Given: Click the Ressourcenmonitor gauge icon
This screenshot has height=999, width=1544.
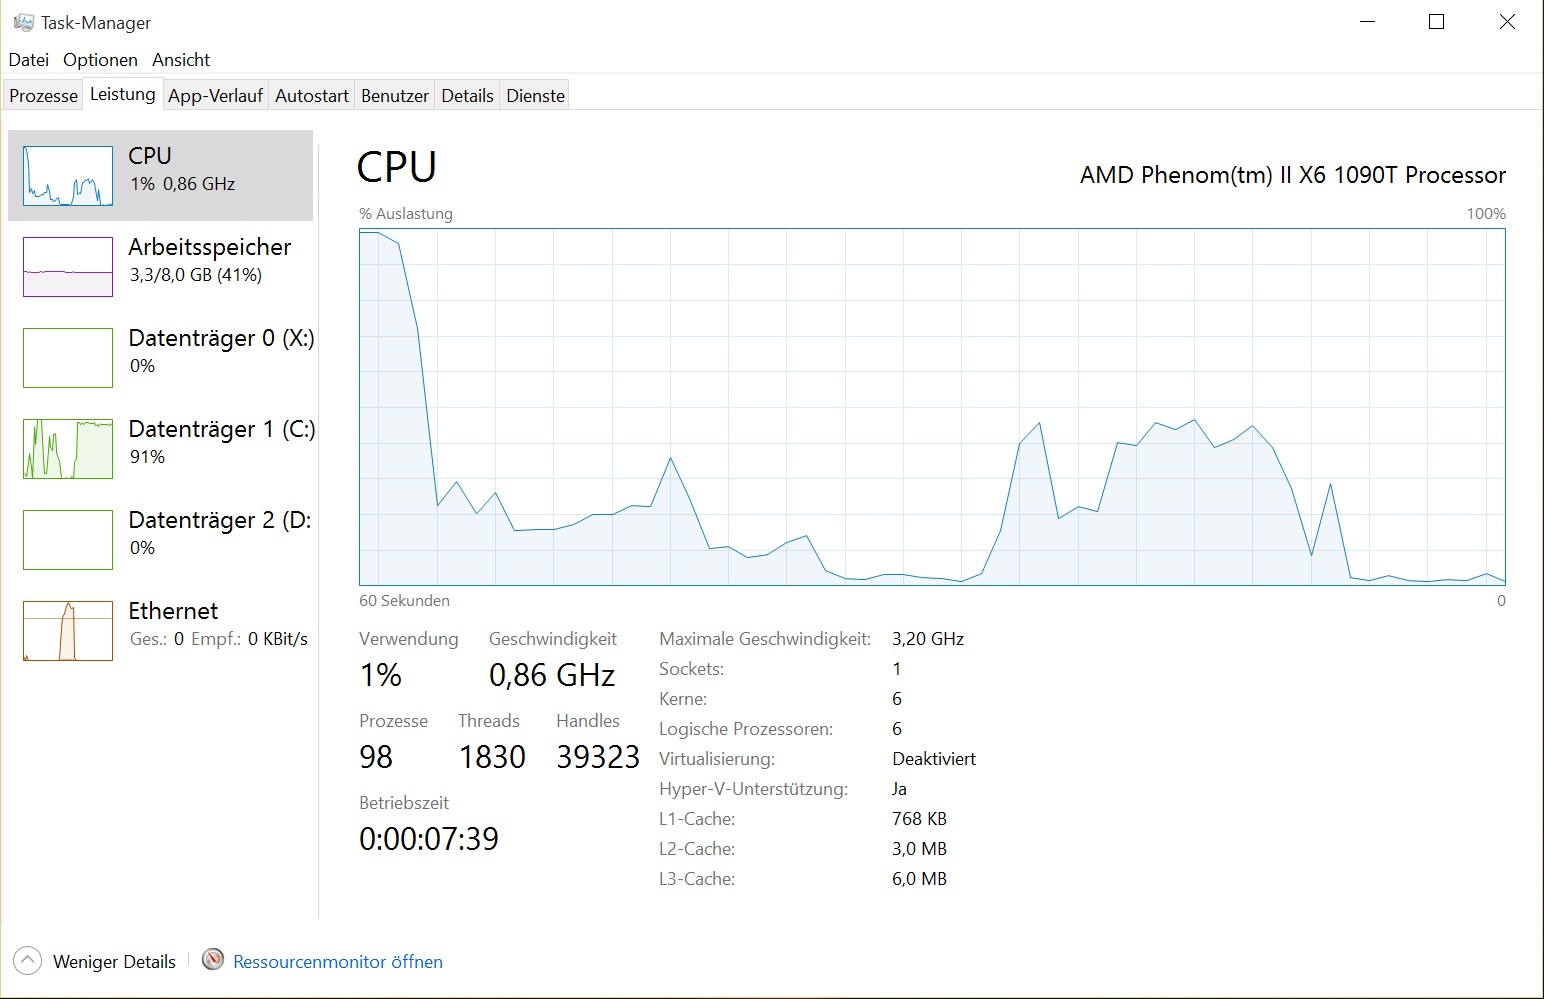Looking at the screenshot, I should 213,960.
